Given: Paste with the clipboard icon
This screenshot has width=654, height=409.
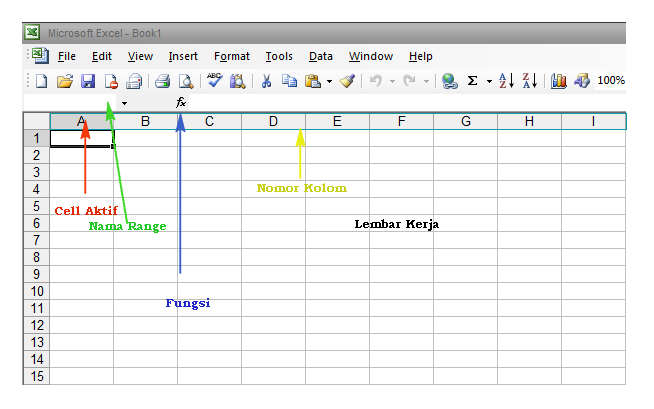Looking at the screenshot, I should pyautogui.click(x=313, y=81).
